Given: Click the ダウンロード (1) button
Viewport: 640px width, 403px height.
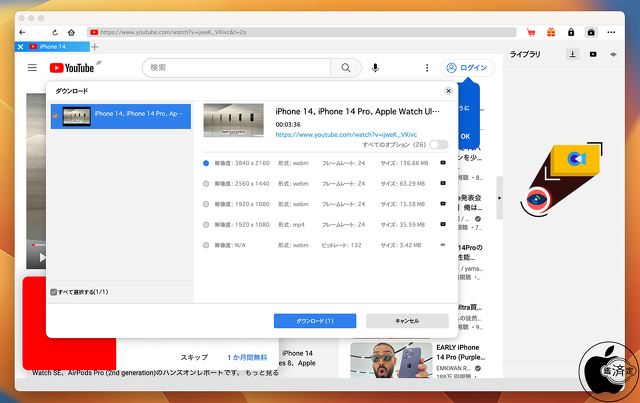Looking at the screenshot, I should click(x=315, y=321).
